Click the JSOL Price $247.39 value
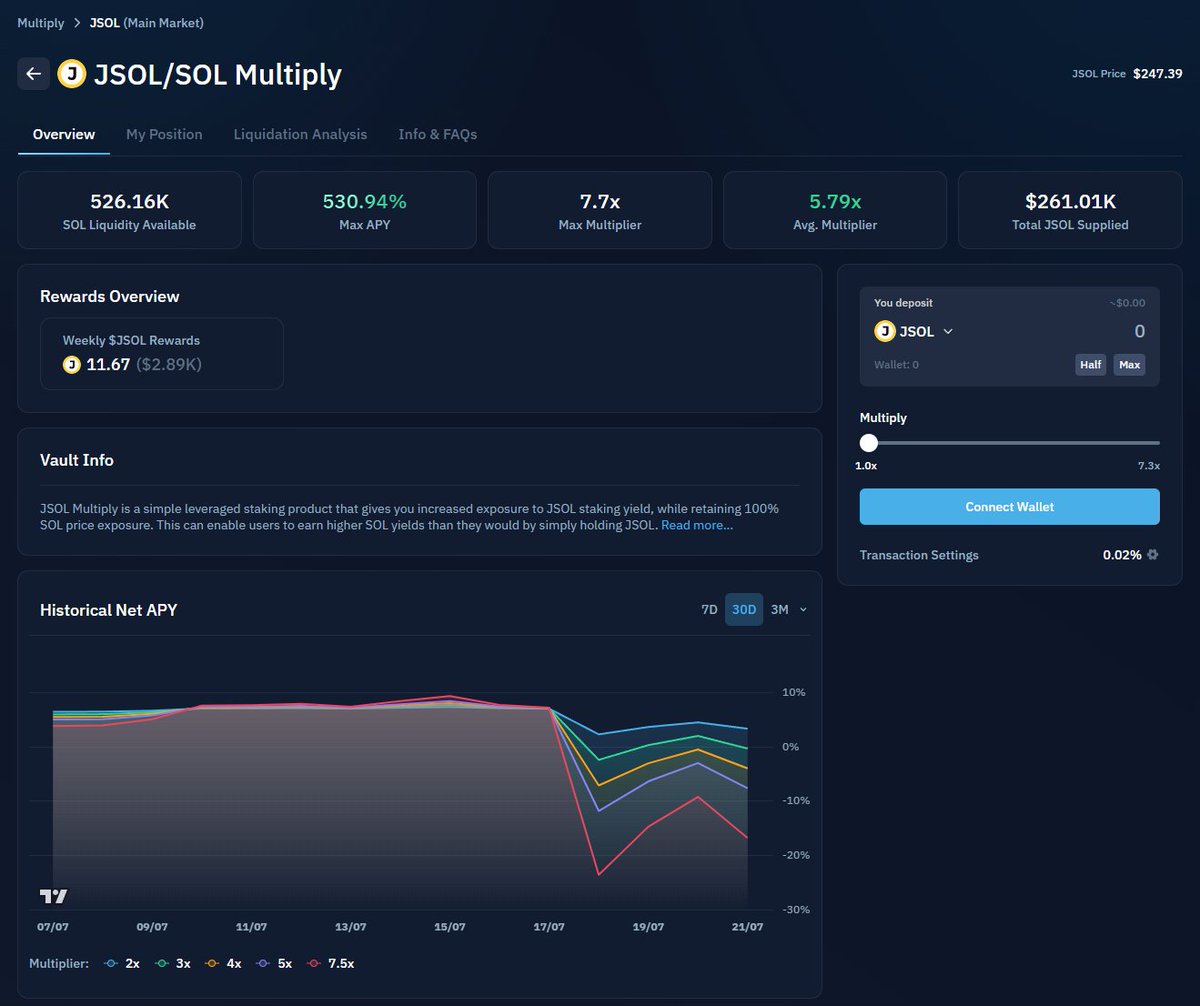 (1158, 74)
